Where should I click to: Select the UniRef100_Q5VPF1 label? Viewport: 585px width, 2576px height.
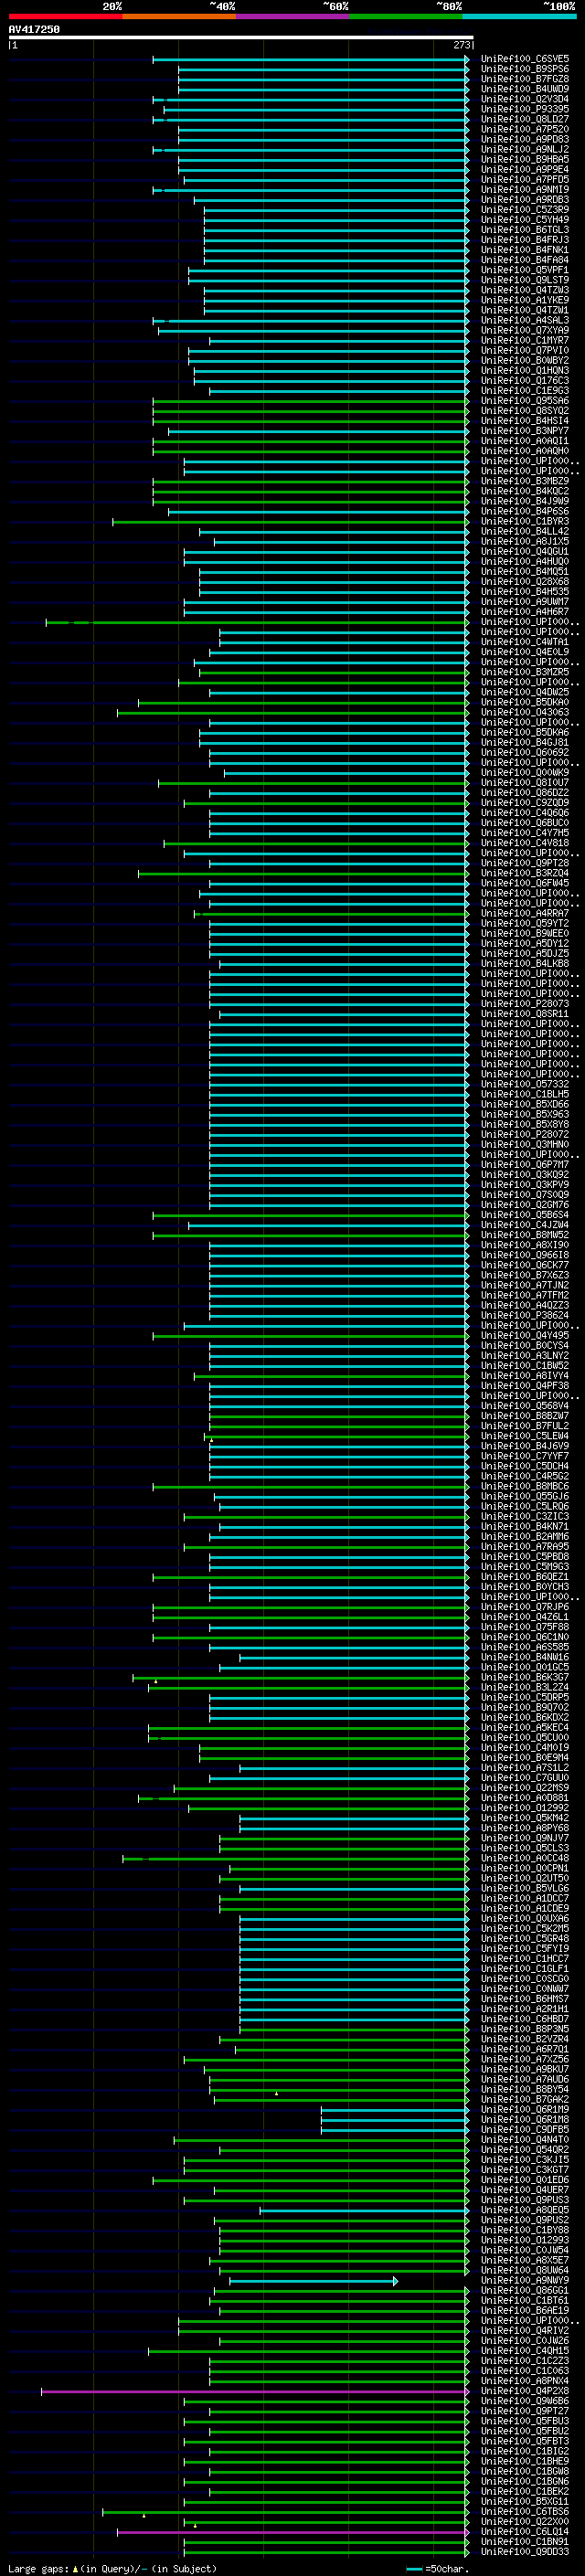tap(525, 270)
